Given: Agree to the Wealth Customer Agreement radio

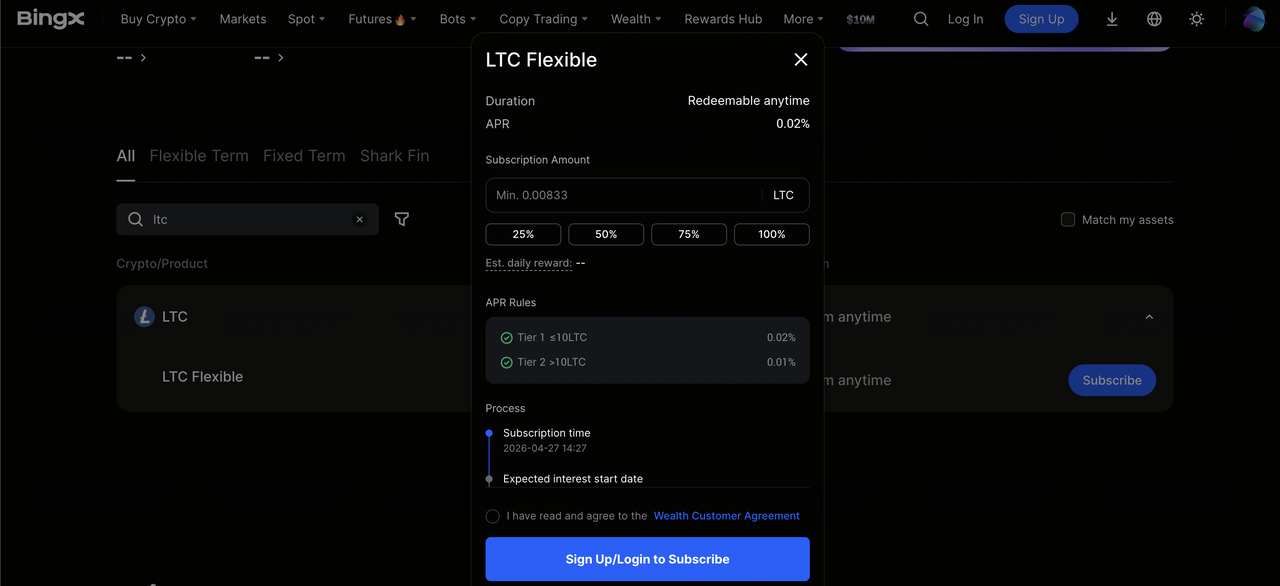Looking at the screenshot, I should tap(493, 516).
